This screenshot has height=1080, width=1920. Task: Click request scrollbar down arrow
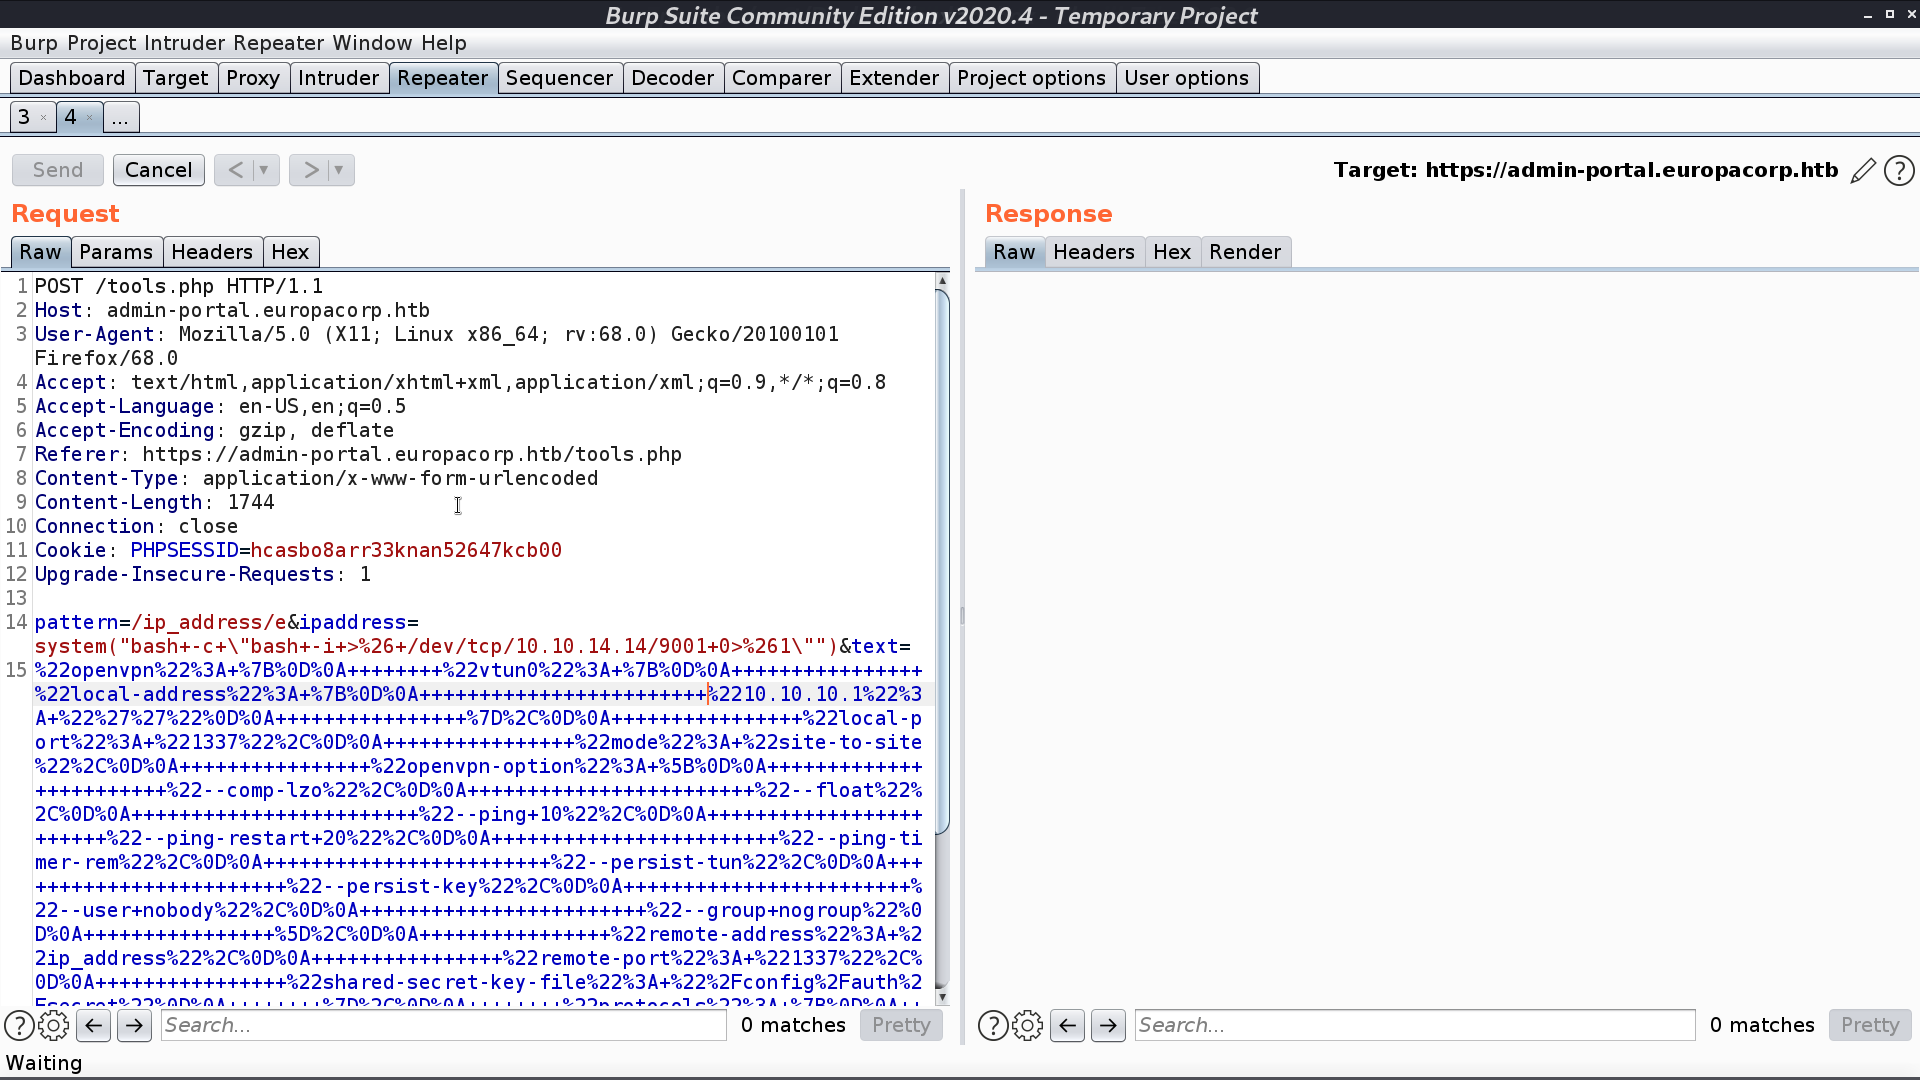pos(942,997)
